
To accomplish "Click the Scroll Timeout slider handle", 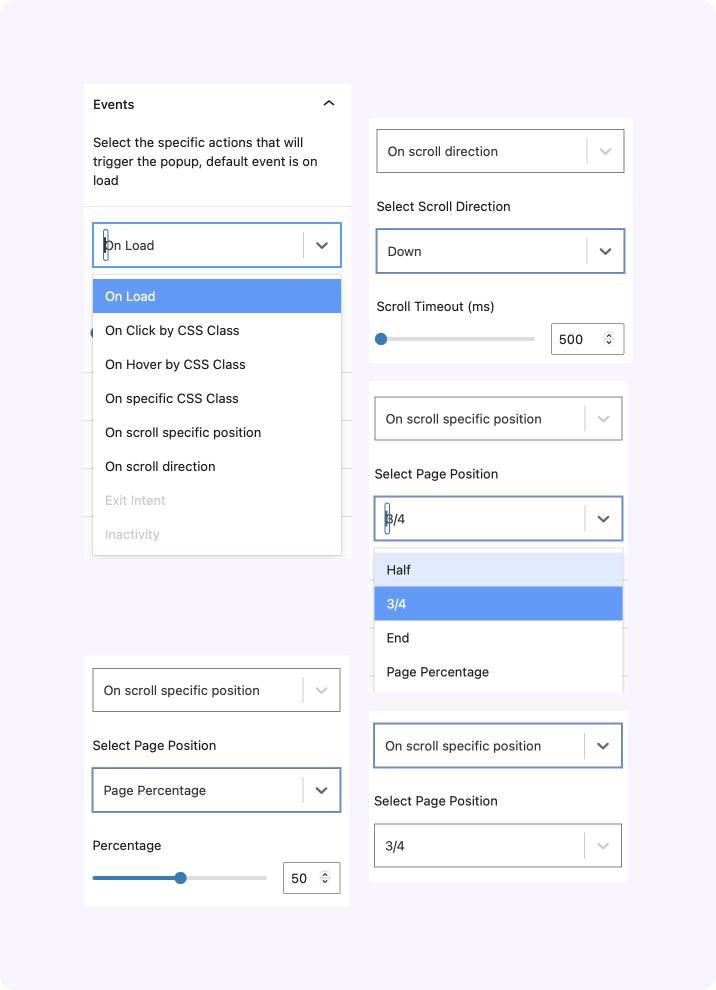I will coord(381,339).
